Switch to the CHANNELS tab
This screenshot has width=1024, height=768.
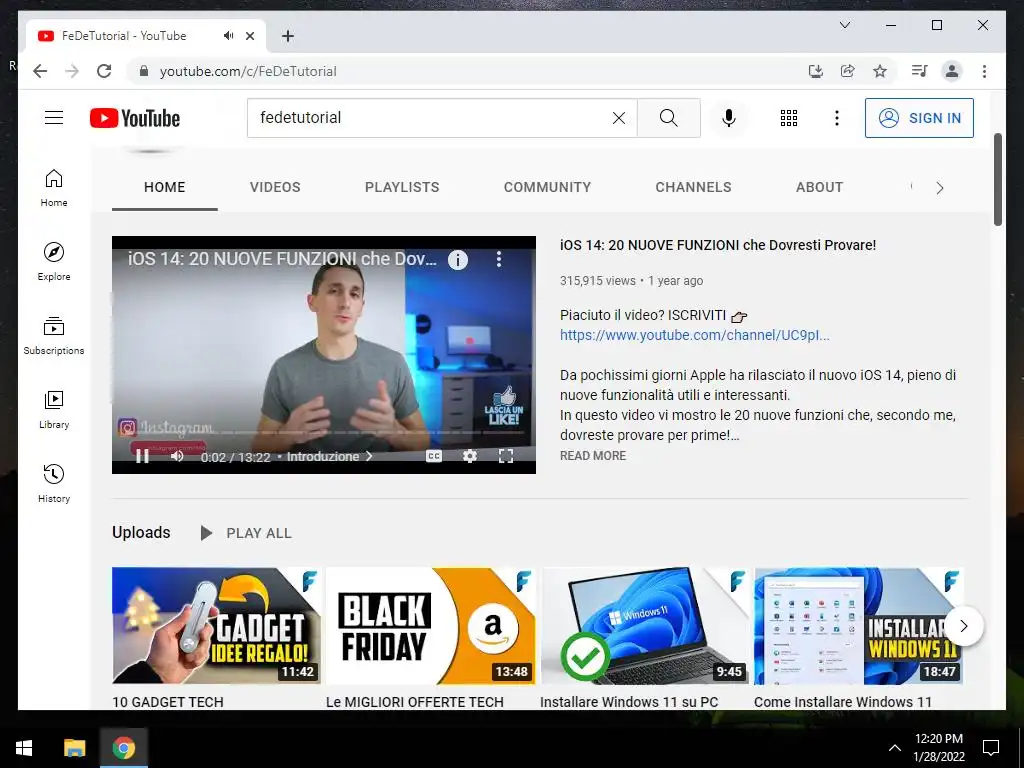[693, 187]
